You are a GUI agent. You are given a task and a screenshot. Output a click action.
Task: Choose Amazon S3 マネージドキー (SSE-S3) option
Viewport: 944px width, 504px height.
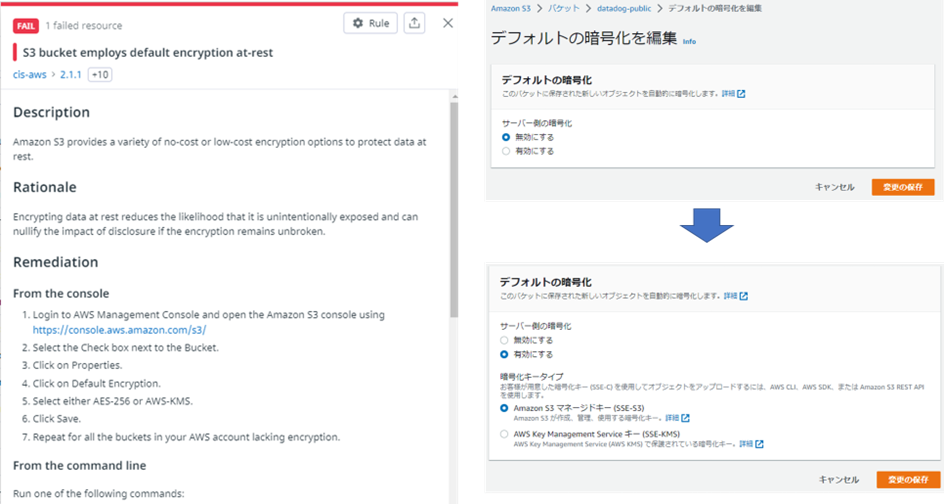504,408
